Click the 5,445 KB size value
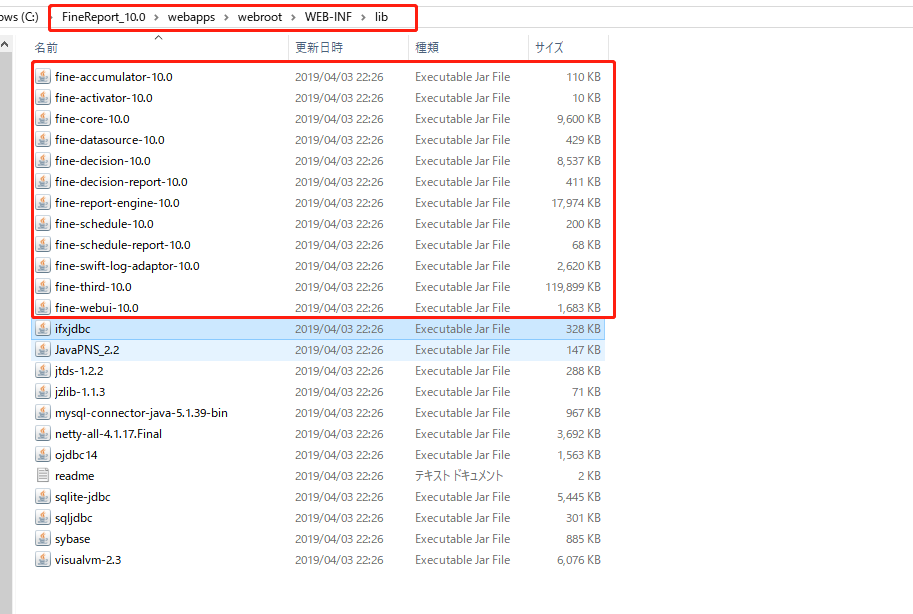The width and height of the screenshot is (913, 614). [x=579, y=497]
